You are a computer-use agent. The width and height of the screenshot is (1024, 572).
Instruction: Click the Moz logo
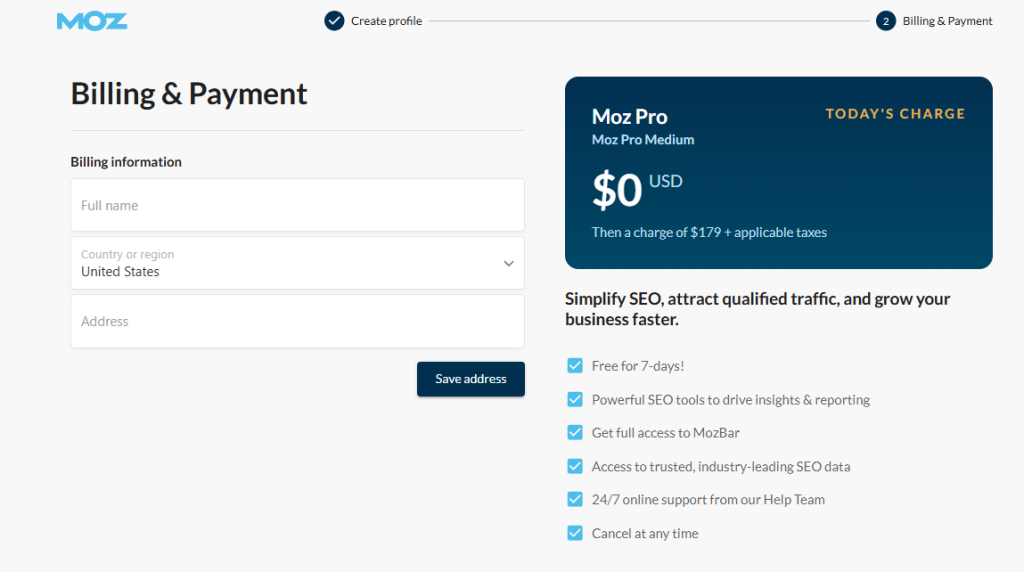point(92,22)
